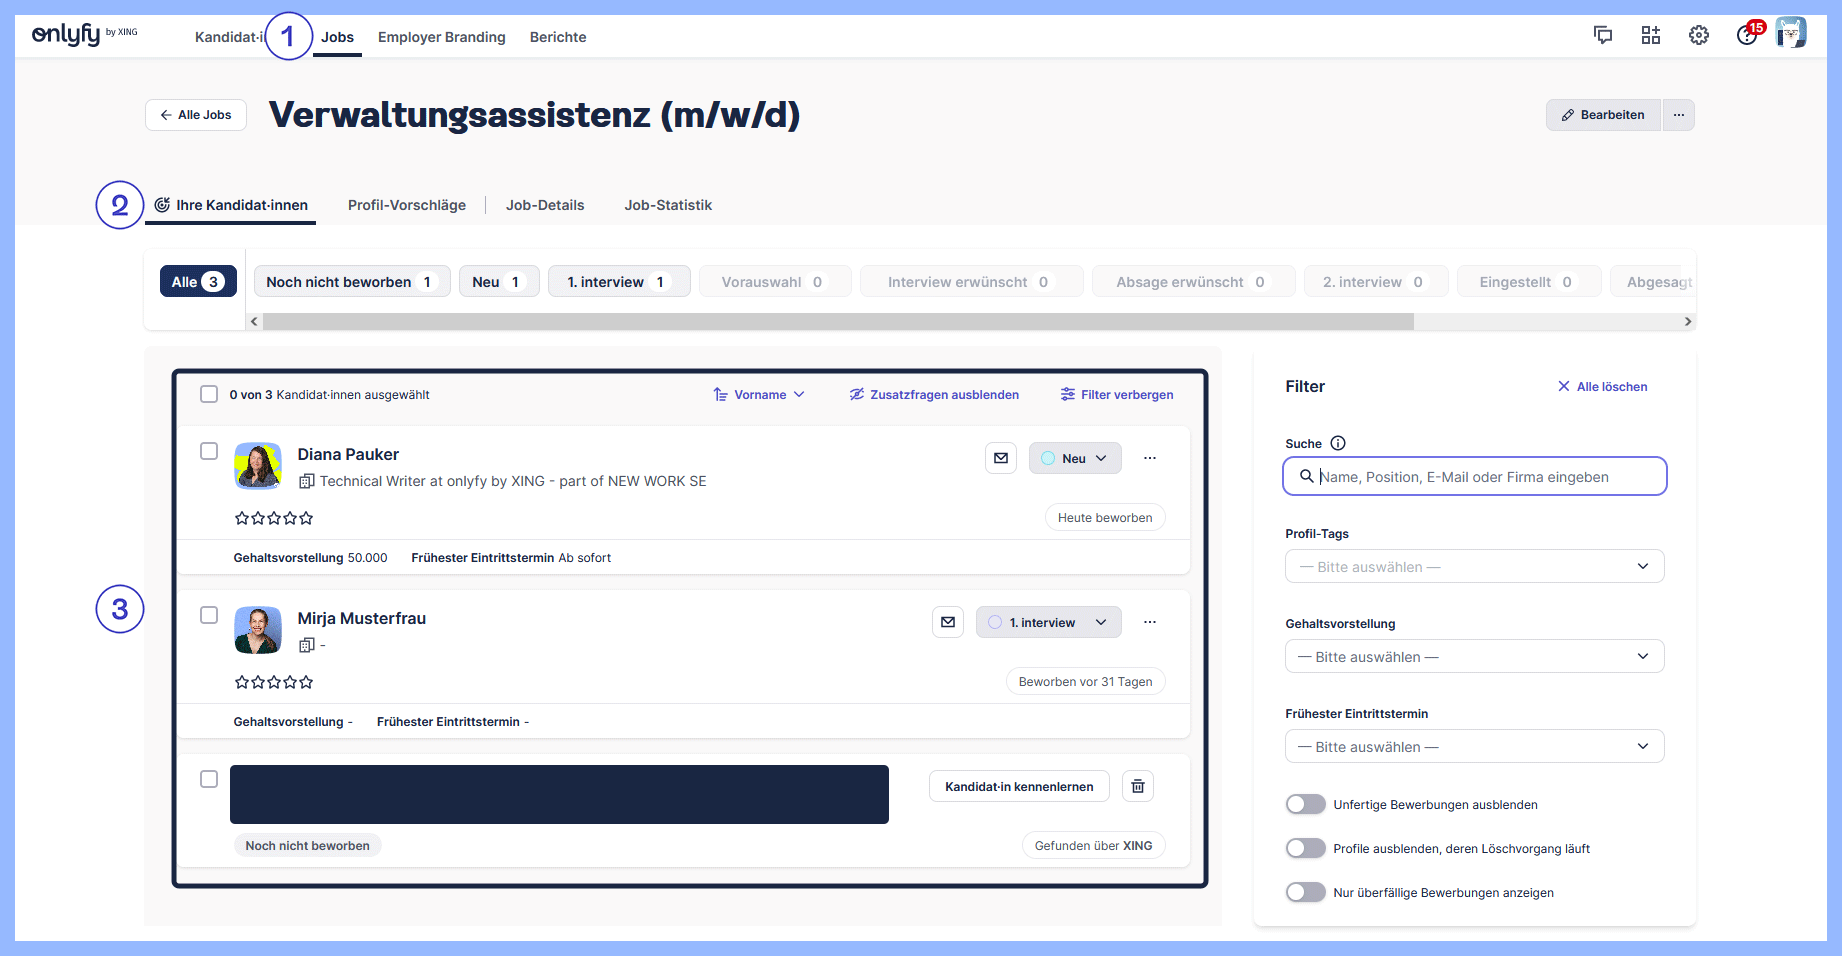The image size is (1842, 956).
Task: Switch to the Job-Statistik tab
Action: pos(668,205)
